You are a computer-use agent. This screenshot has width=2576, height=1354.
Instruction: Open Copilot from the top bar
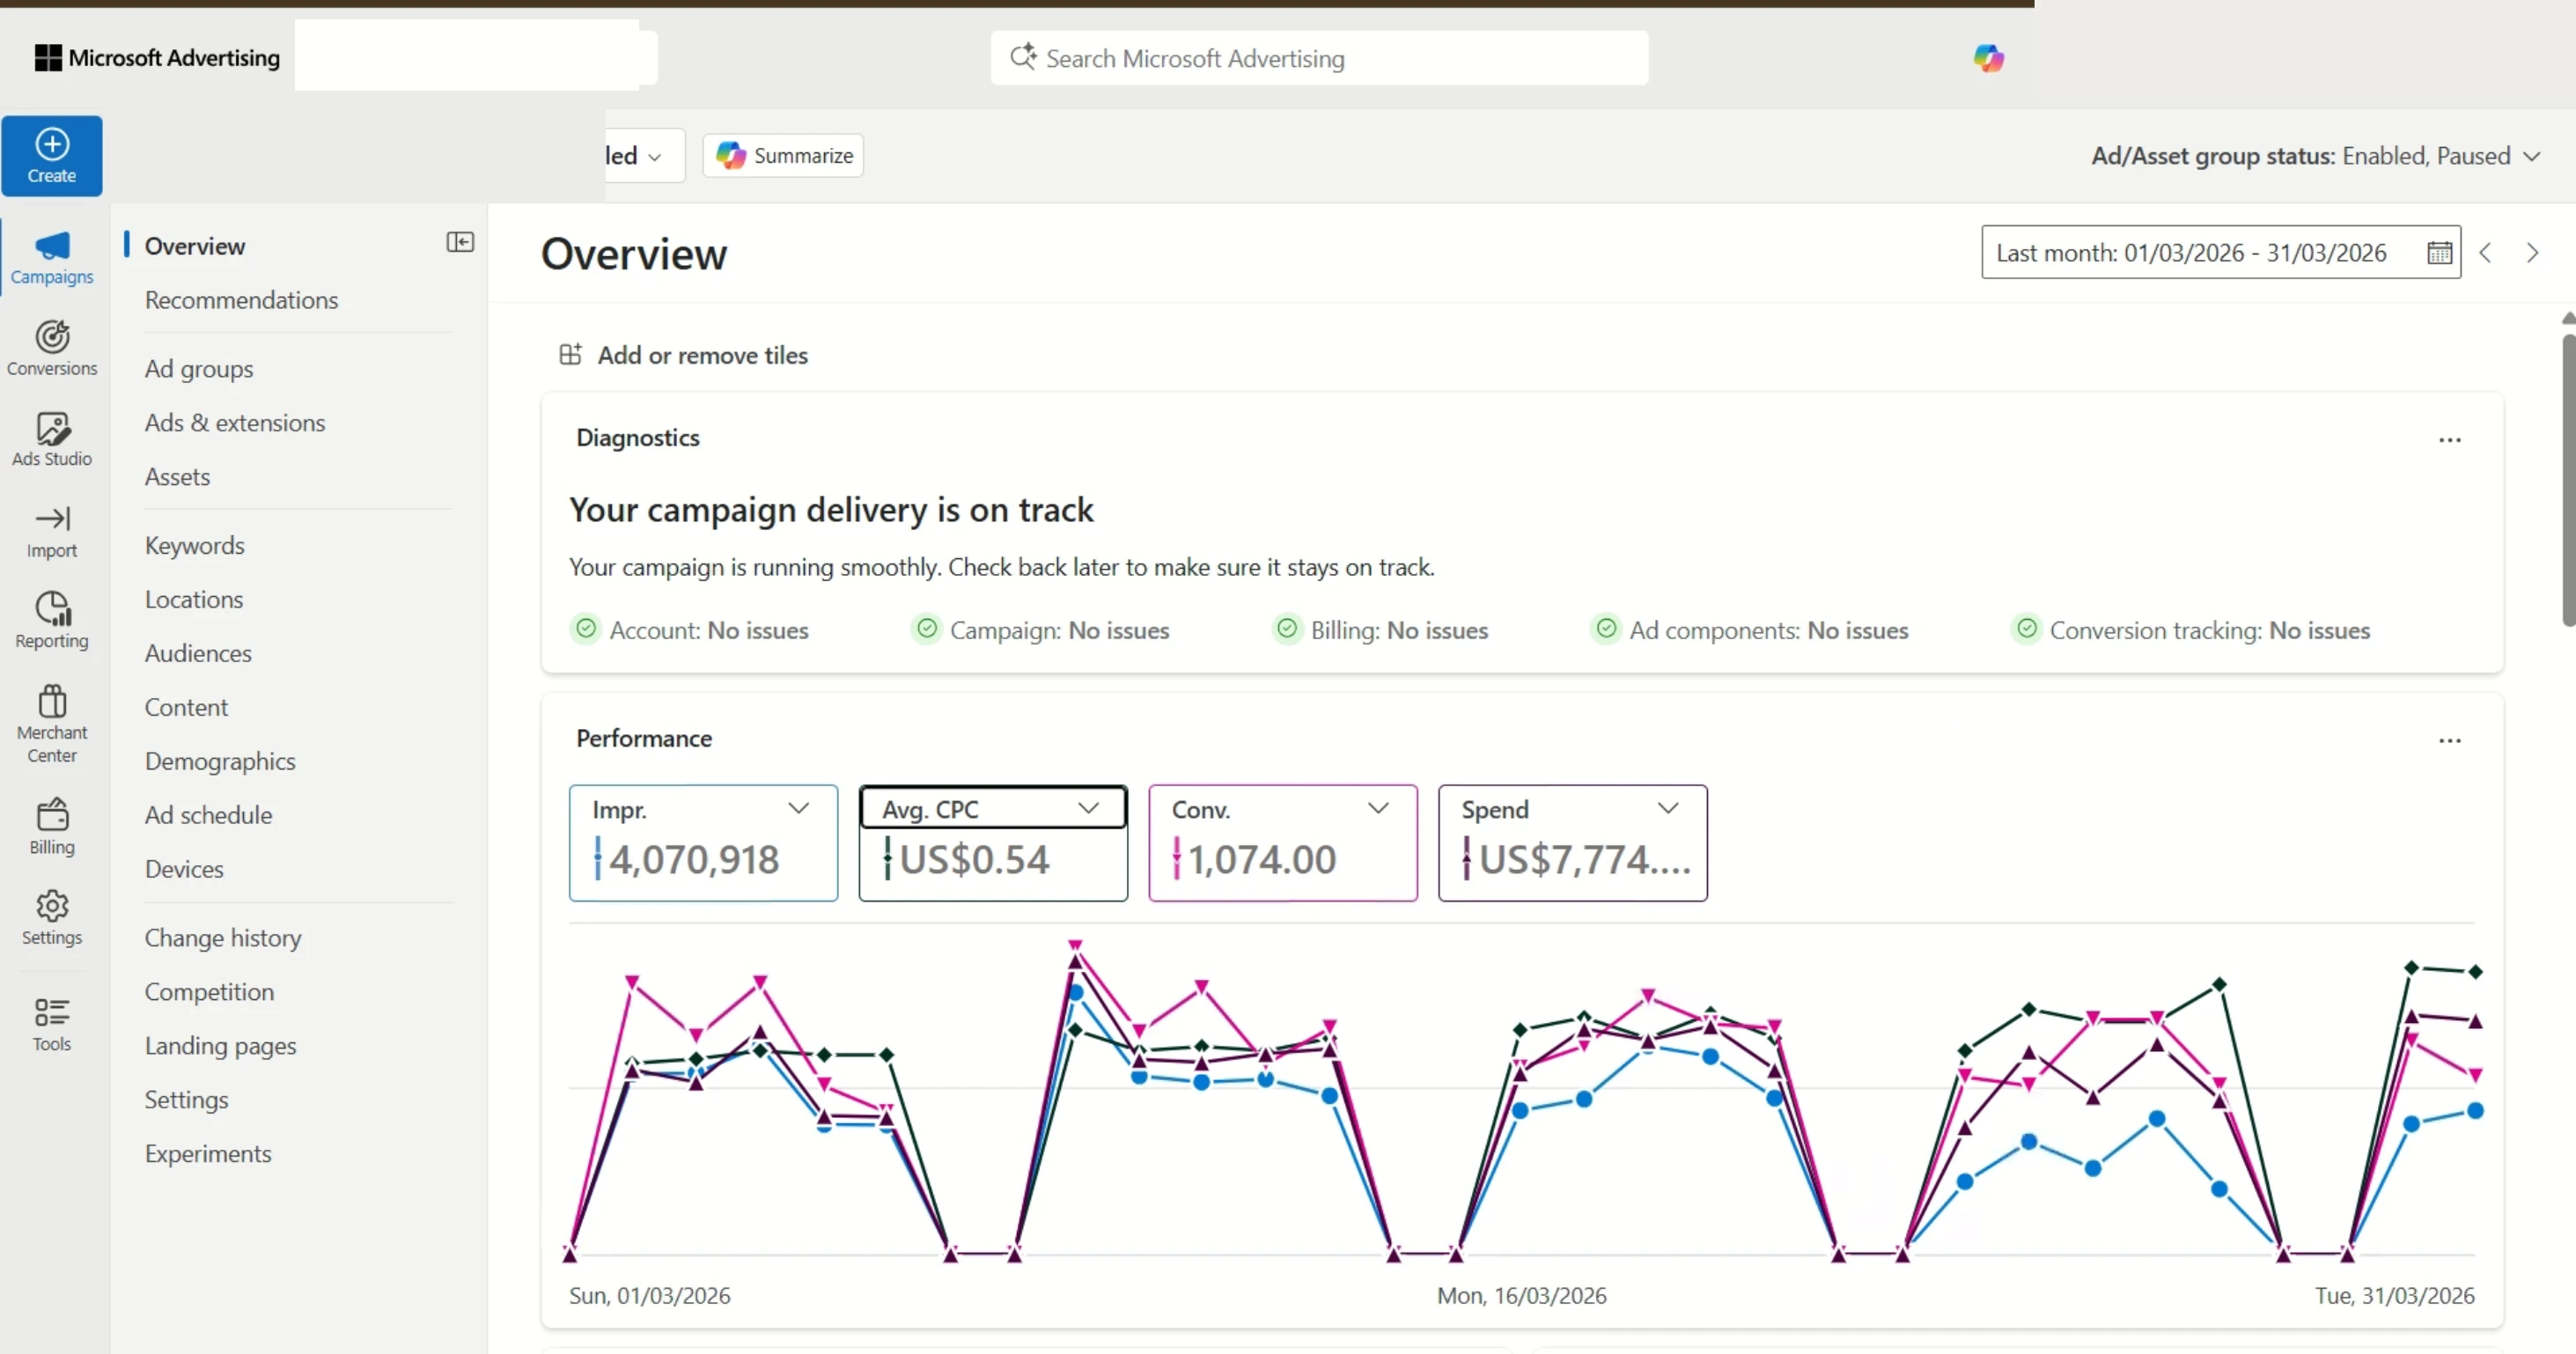pyautogui.click(x=1990, y=58)
